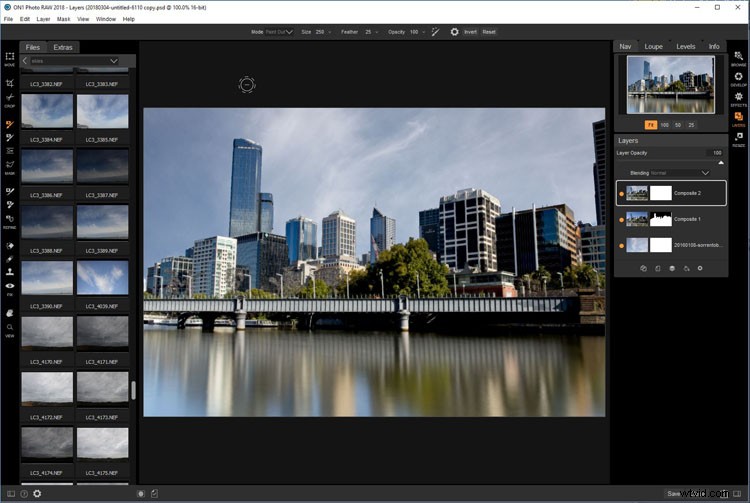Click the Reset mask button
This screenshot has width=750, height=503.
[x=489, y=32]
